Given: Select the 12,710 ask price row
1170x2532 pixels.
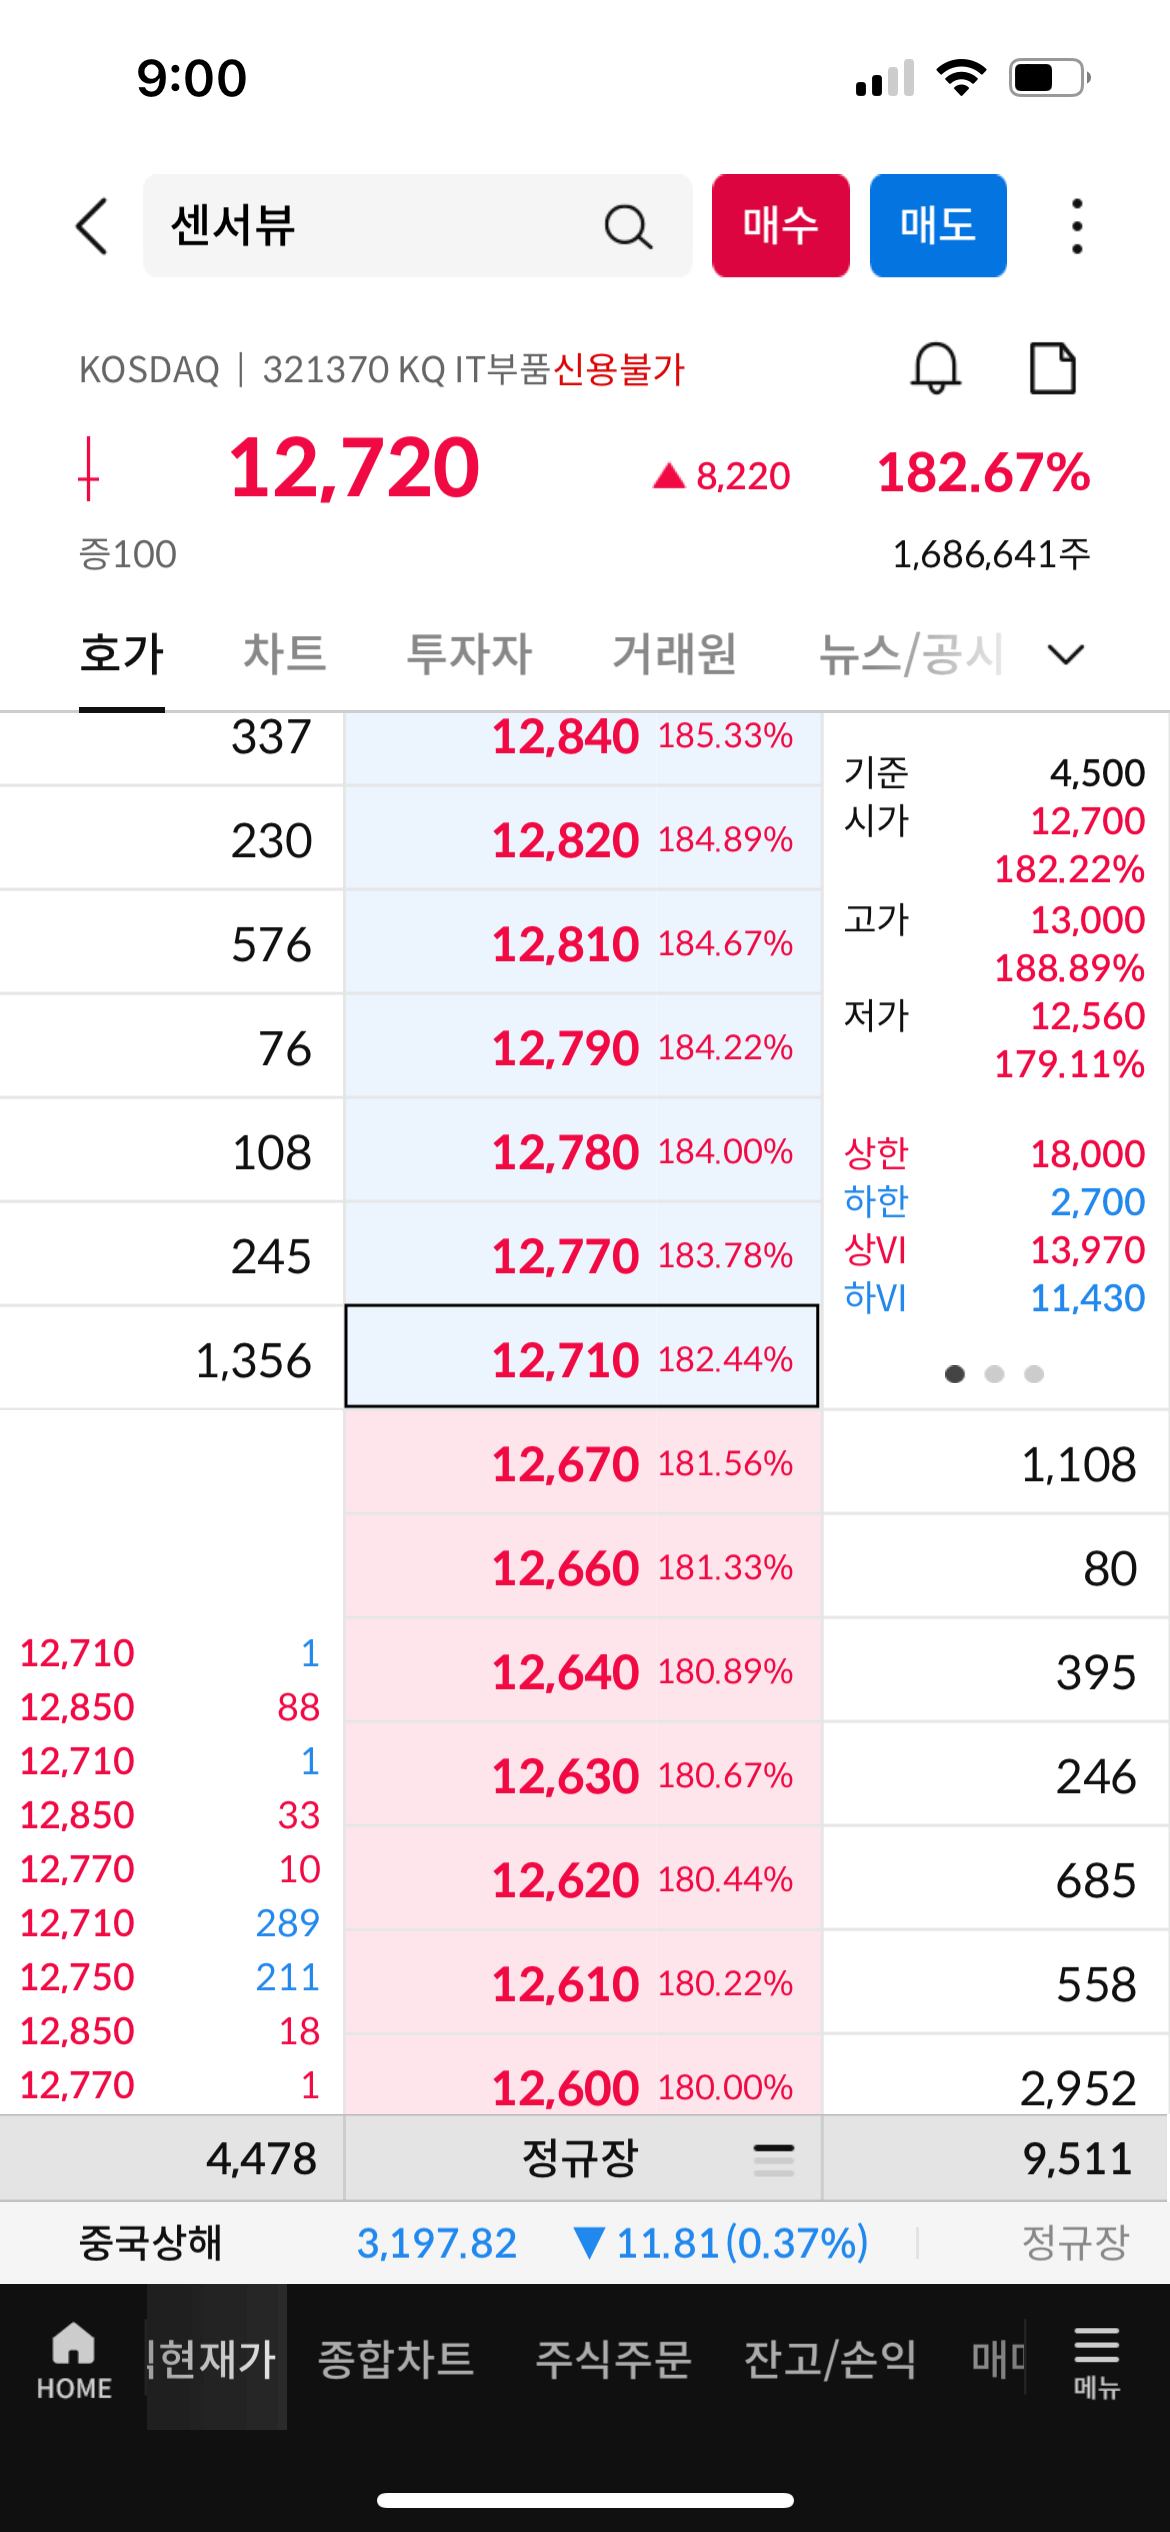Looking at the screenshot, I should coord(582,1356).
